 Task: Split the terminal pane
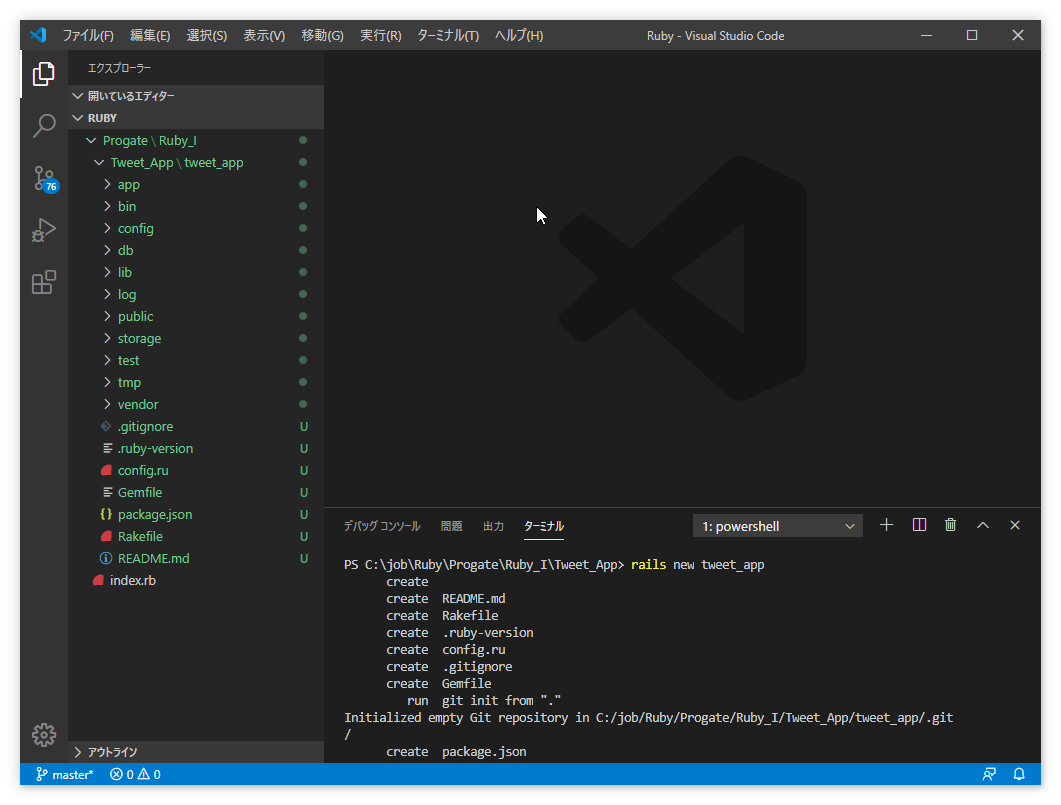tap(919, 525)
